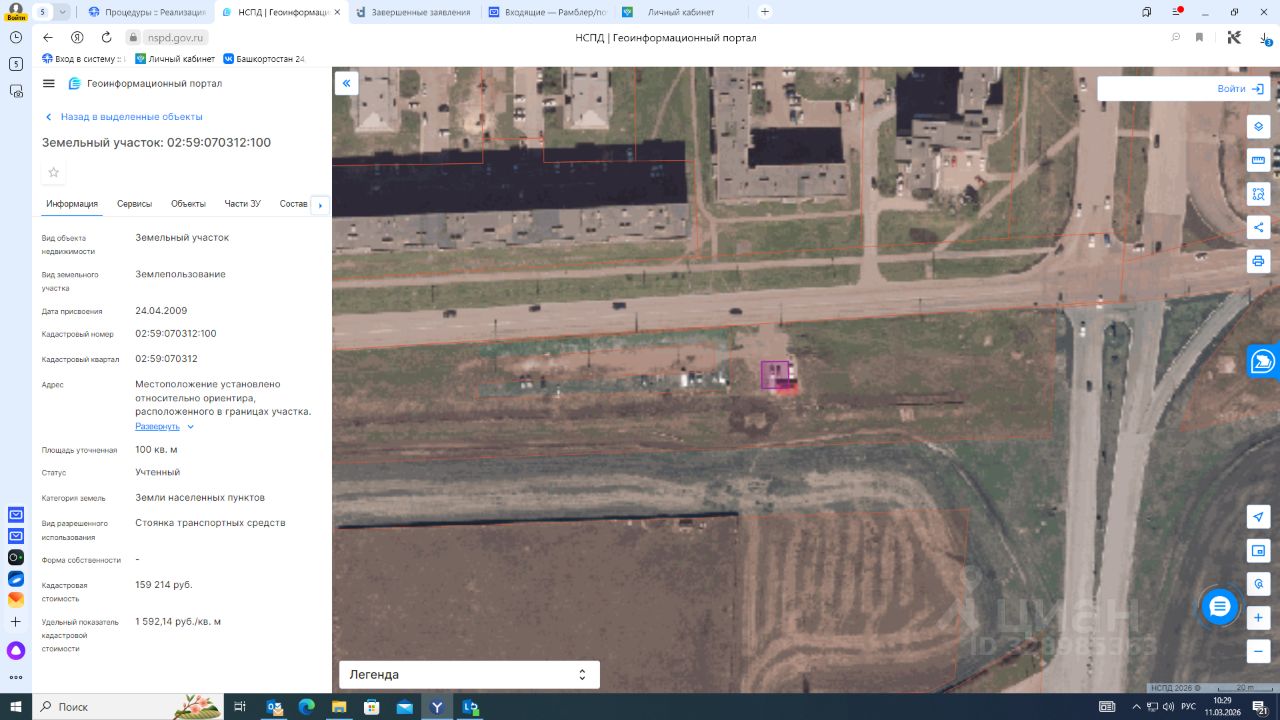
Task: Switch to the Состав tab
Action: (x=294, y=204)
